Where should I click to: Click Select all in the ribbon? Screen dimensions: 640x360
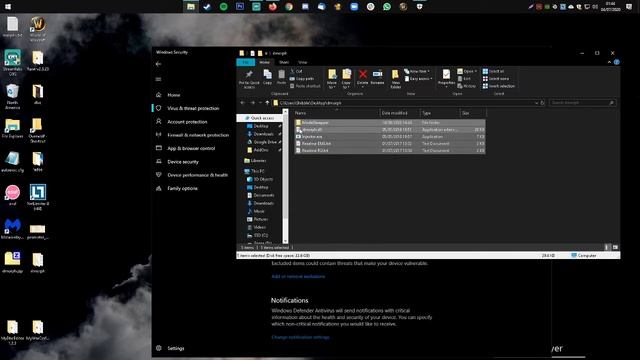click(493, 71)
